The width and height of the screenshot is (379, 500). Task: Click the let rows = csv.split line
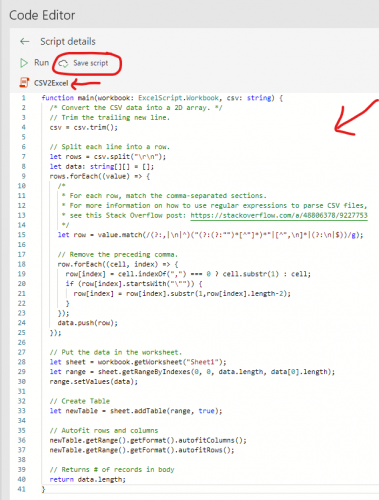pos(108,157)
